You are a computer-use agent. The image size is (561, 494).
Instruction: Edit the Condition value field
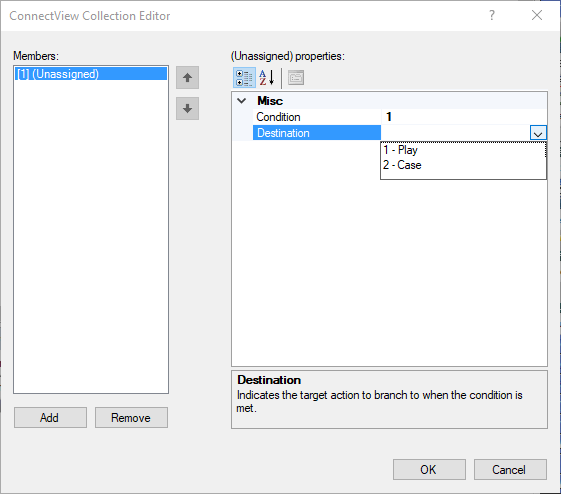click(464, 117)
